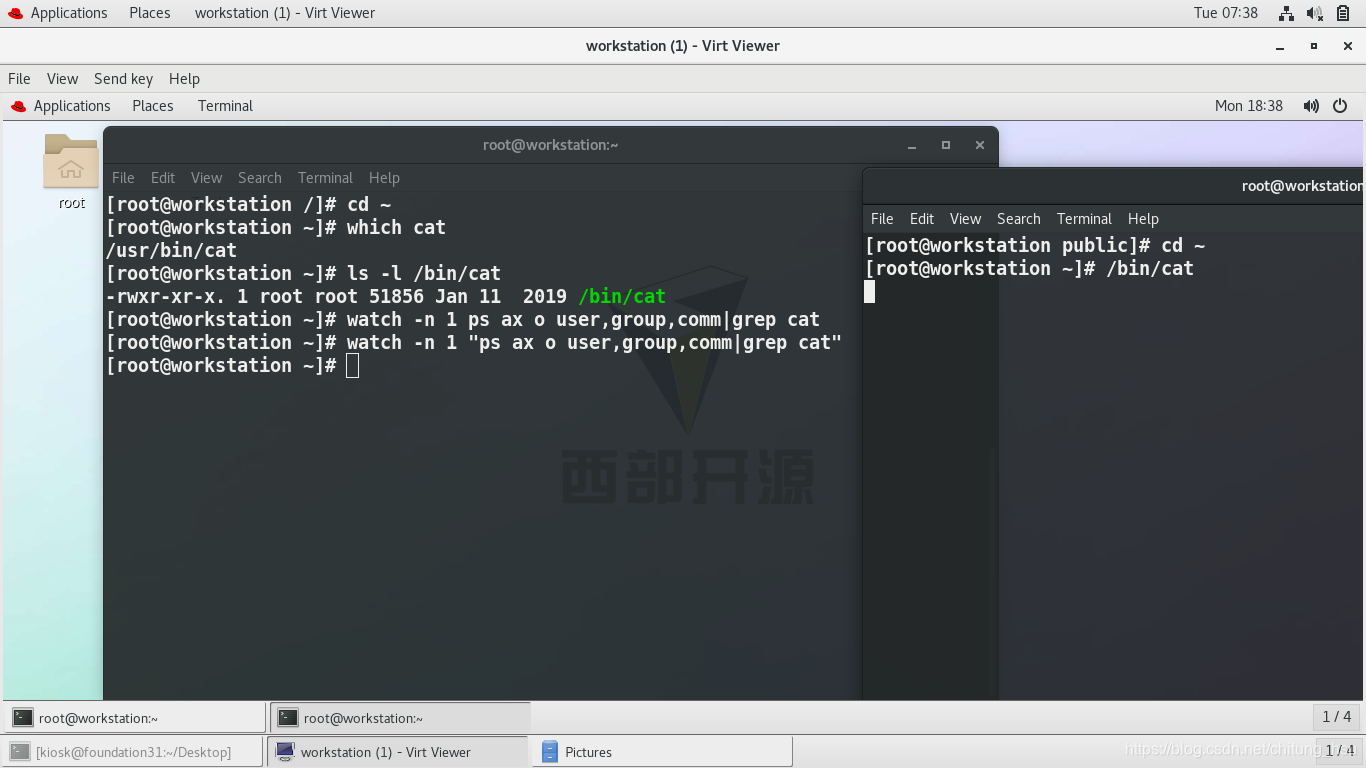The height and width of the screenshot is (768, 1366).
Task: Click the power icon in guest top bar
Action: pos(1339,105)
